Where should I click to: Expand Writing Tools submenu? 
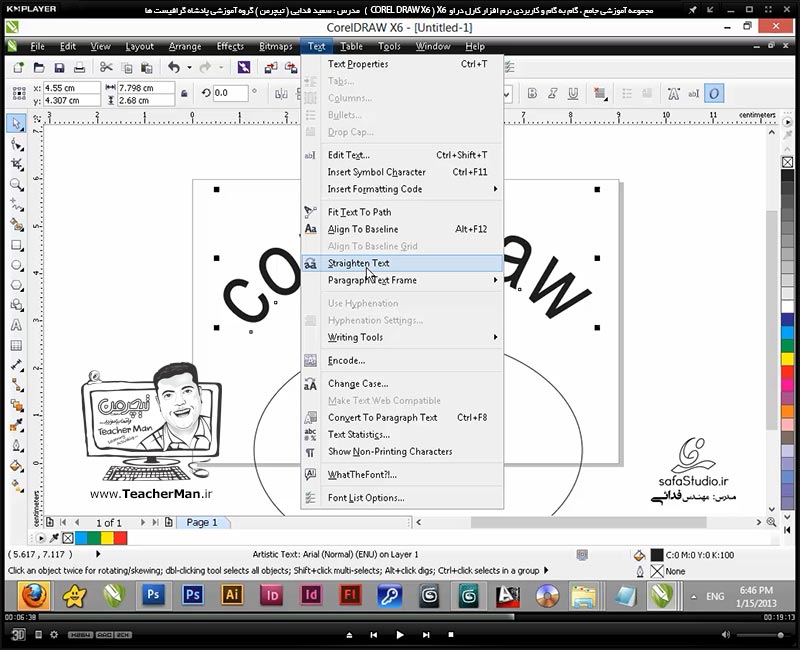[x=402, y=337]
